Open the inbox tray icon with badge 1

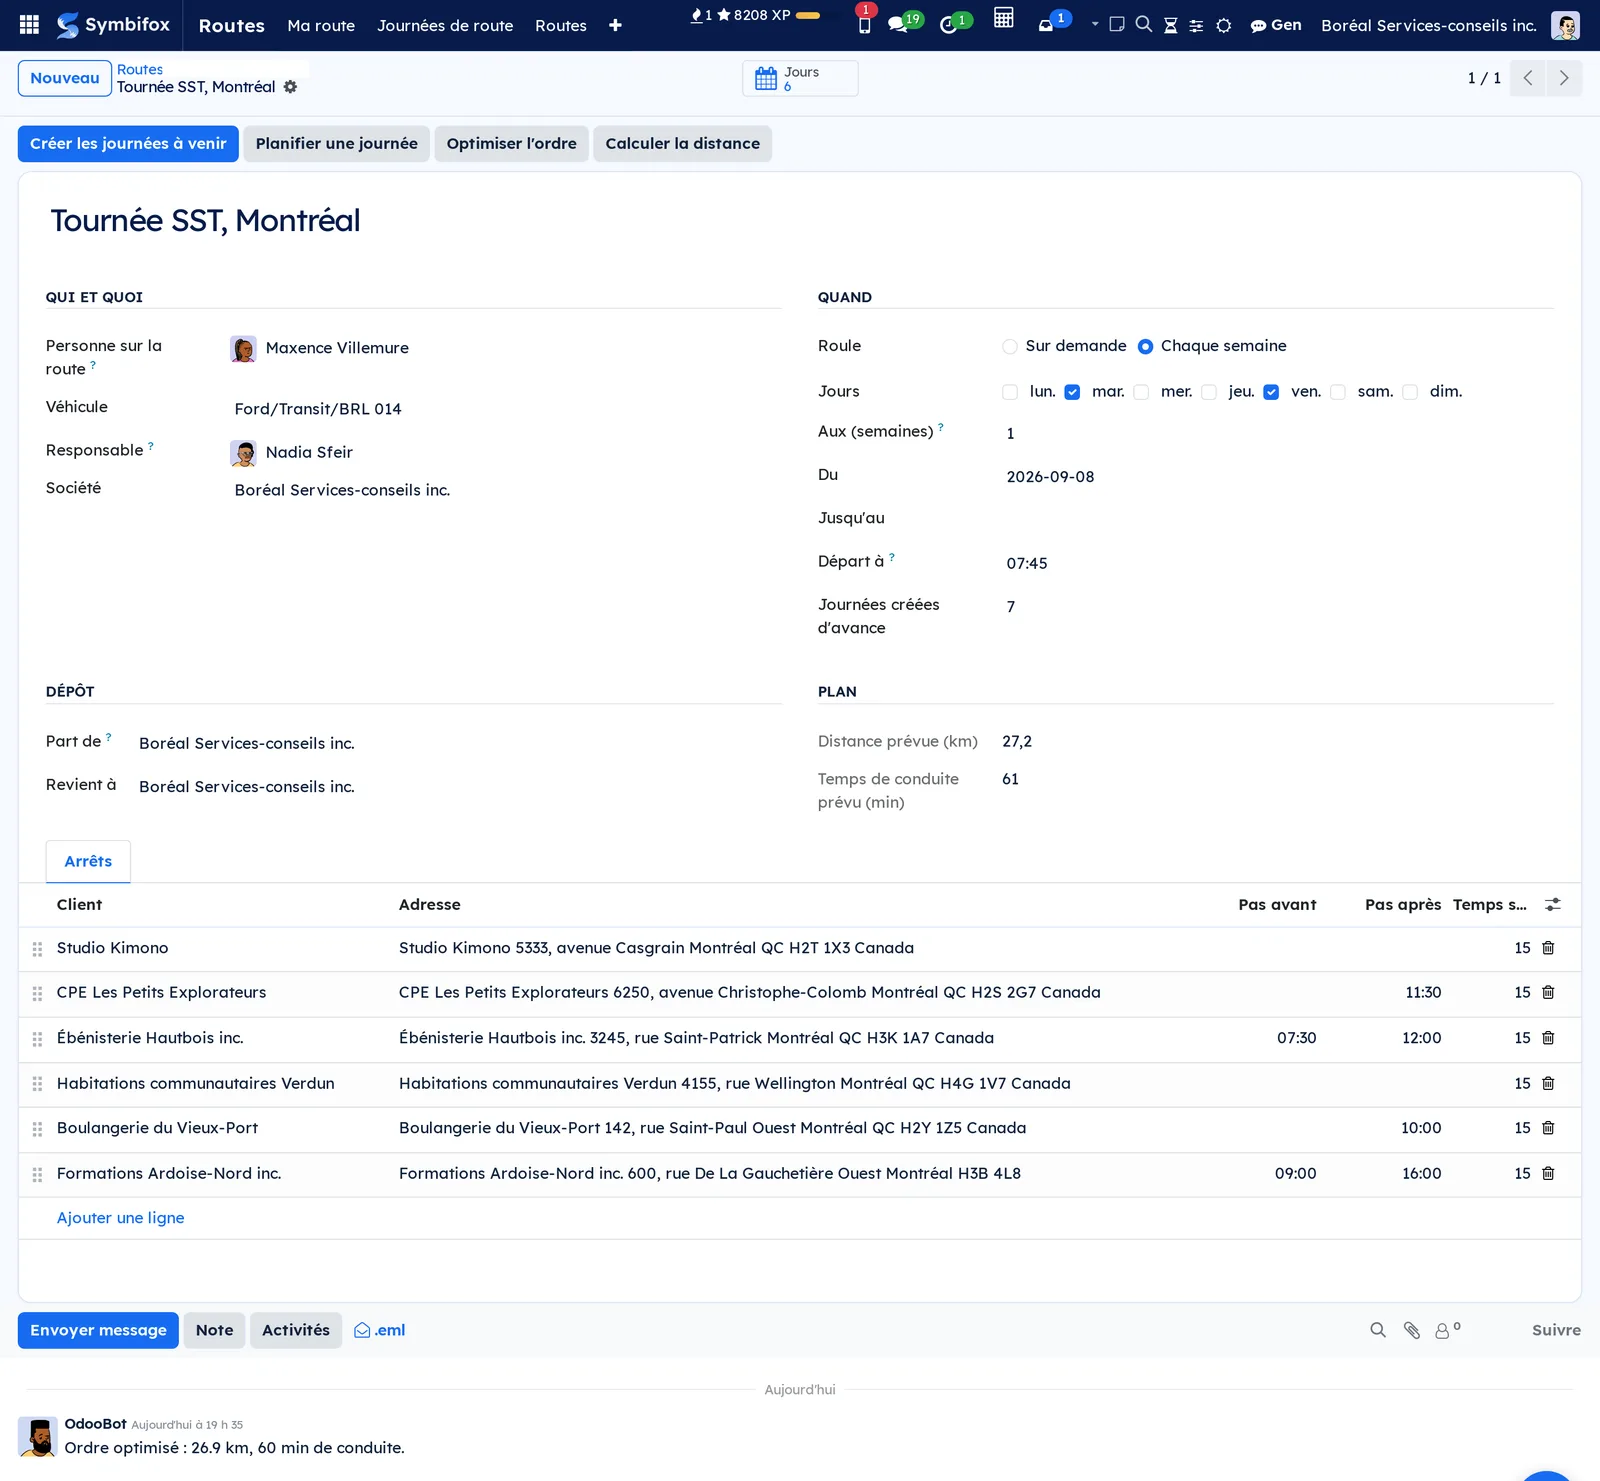tap(1046, 25)
